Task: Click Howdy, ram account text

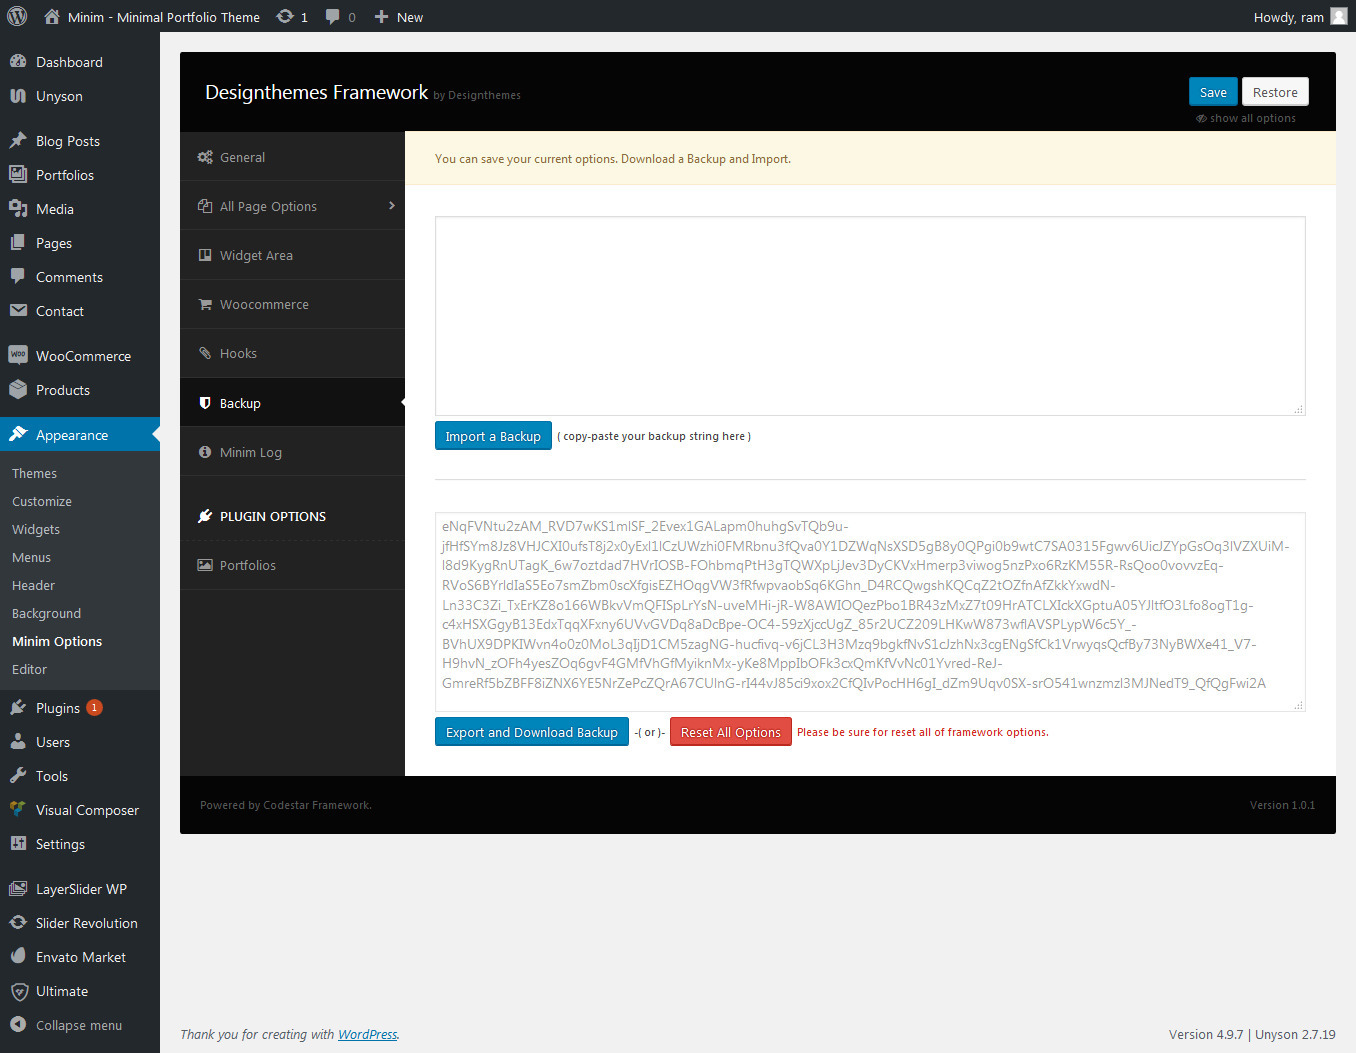Action: click(1288, 17)
